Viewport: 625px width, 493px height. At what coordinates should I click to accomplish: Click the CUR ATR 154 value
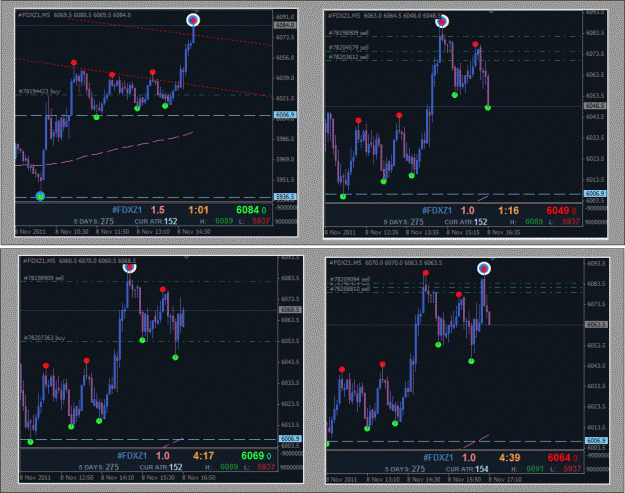(x=482, y=469)
